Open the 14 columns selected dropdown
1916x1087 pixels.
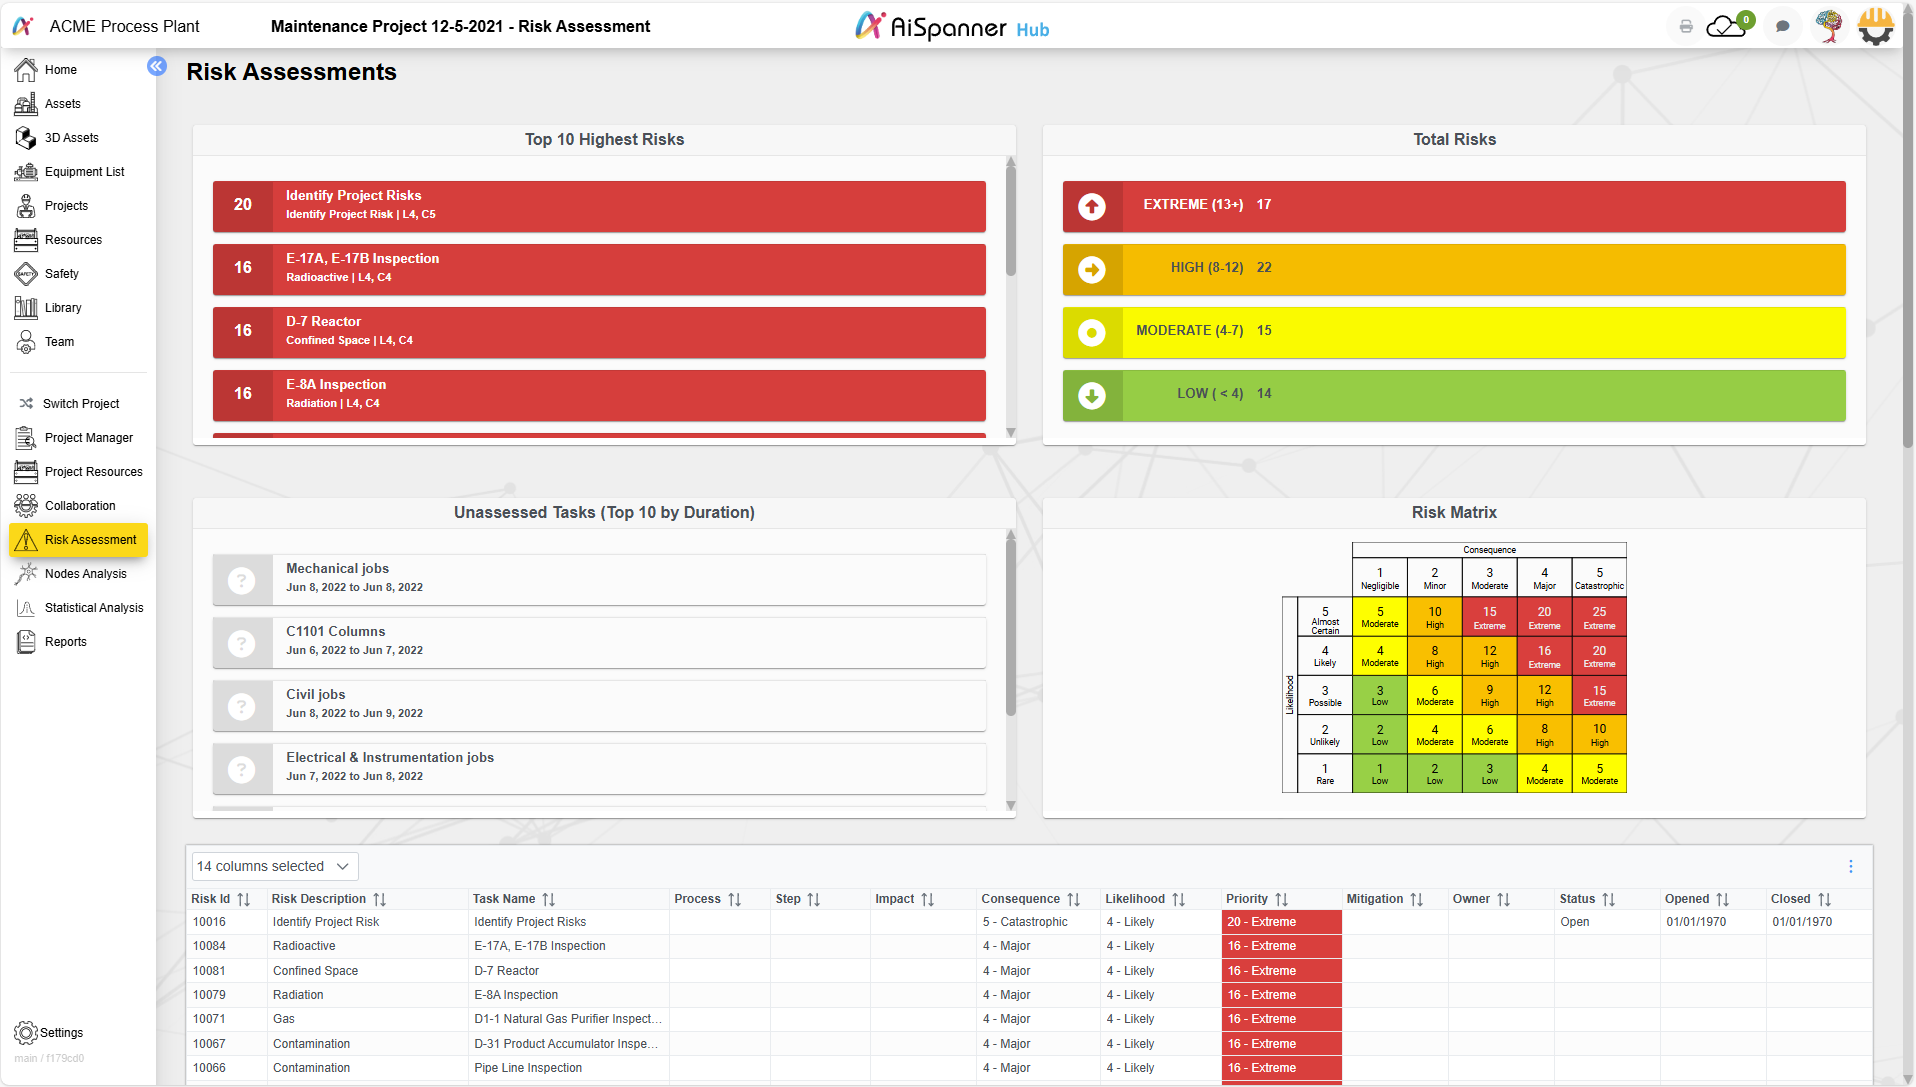[x=273, y=866]
